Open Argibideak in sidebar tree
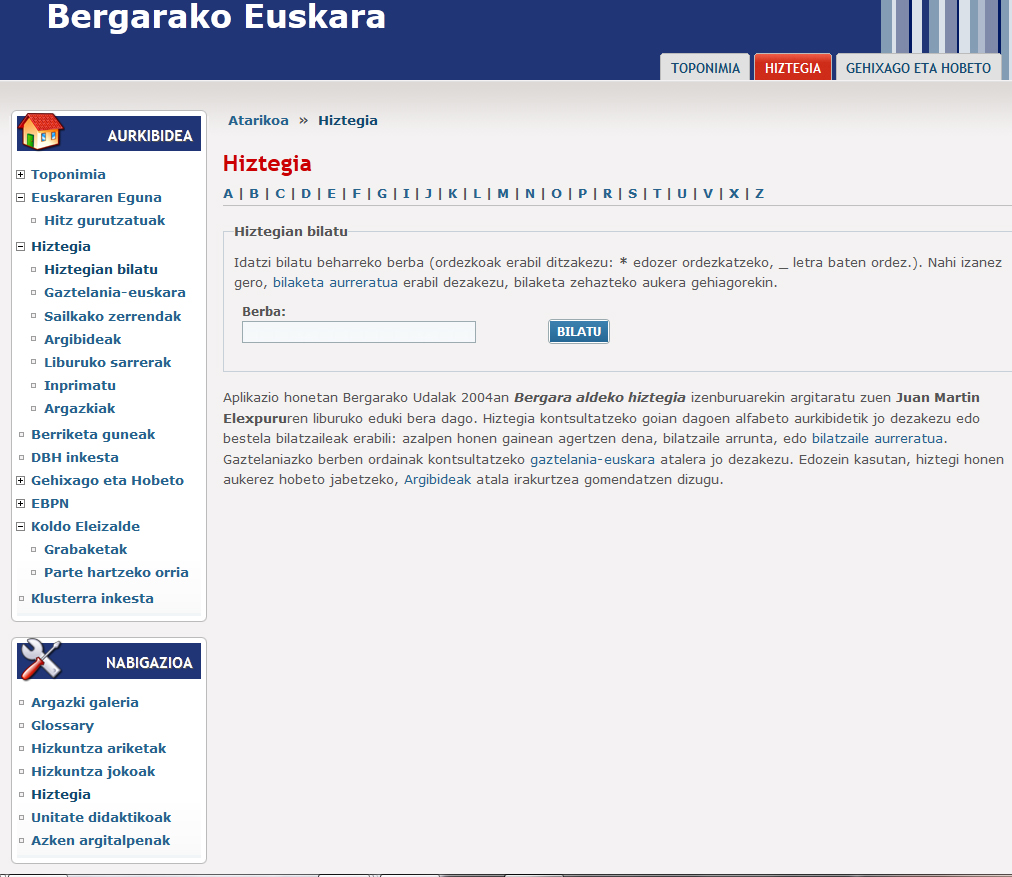This screenshot has width=1012, height=877. click(83, 339)
